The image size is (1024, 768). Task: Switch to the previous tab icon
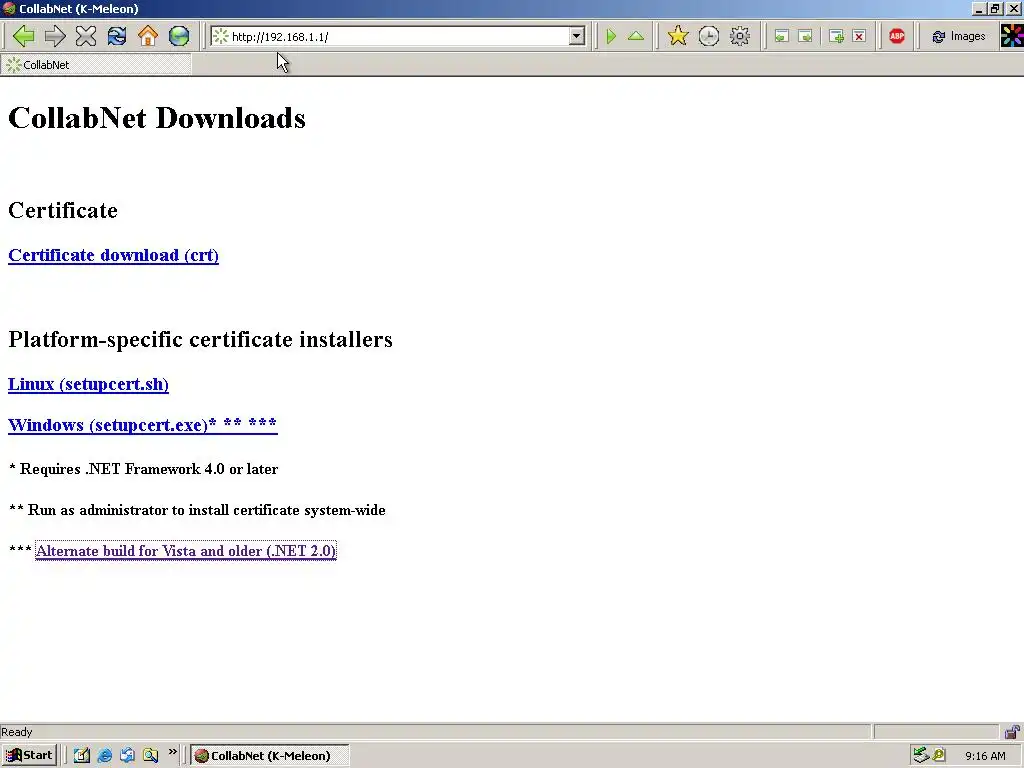781,37
